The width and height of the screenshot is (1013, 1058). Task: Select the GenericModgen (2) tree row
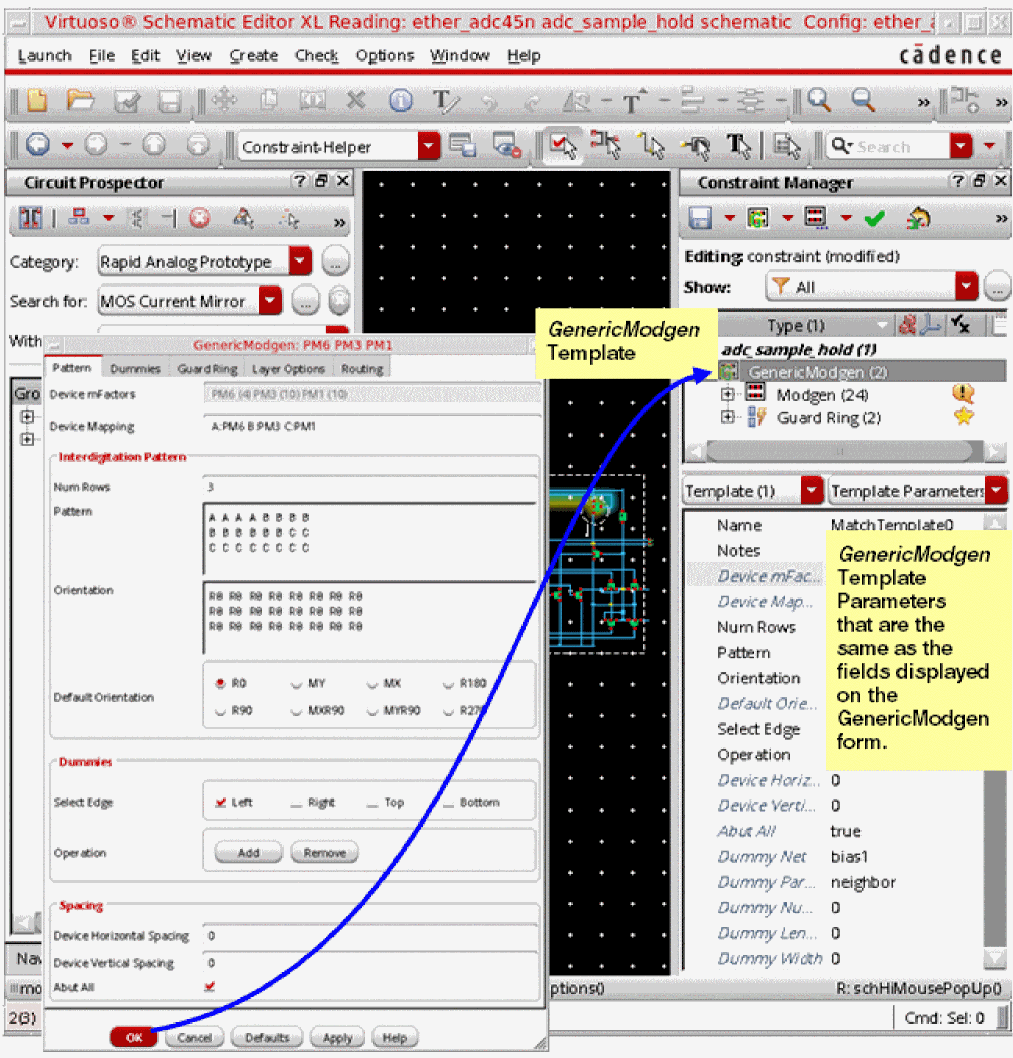(x=862, y=372)
